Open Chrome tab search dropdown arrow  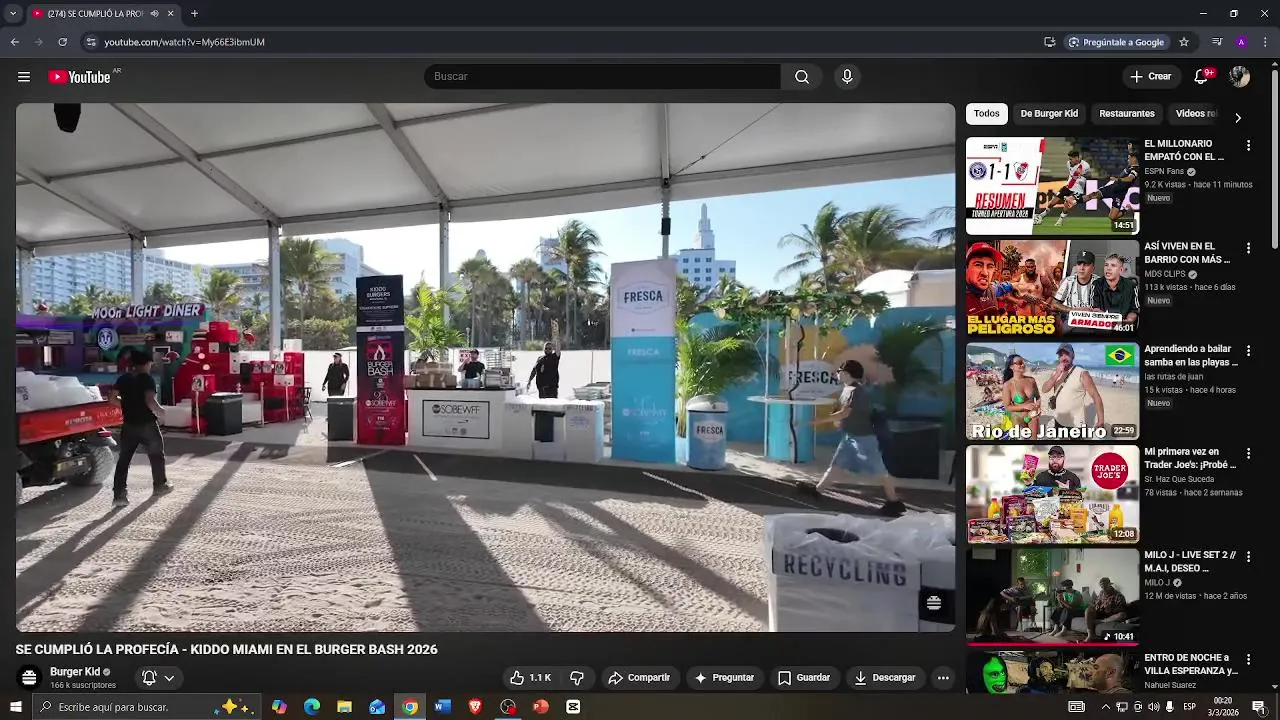point(13,14)
